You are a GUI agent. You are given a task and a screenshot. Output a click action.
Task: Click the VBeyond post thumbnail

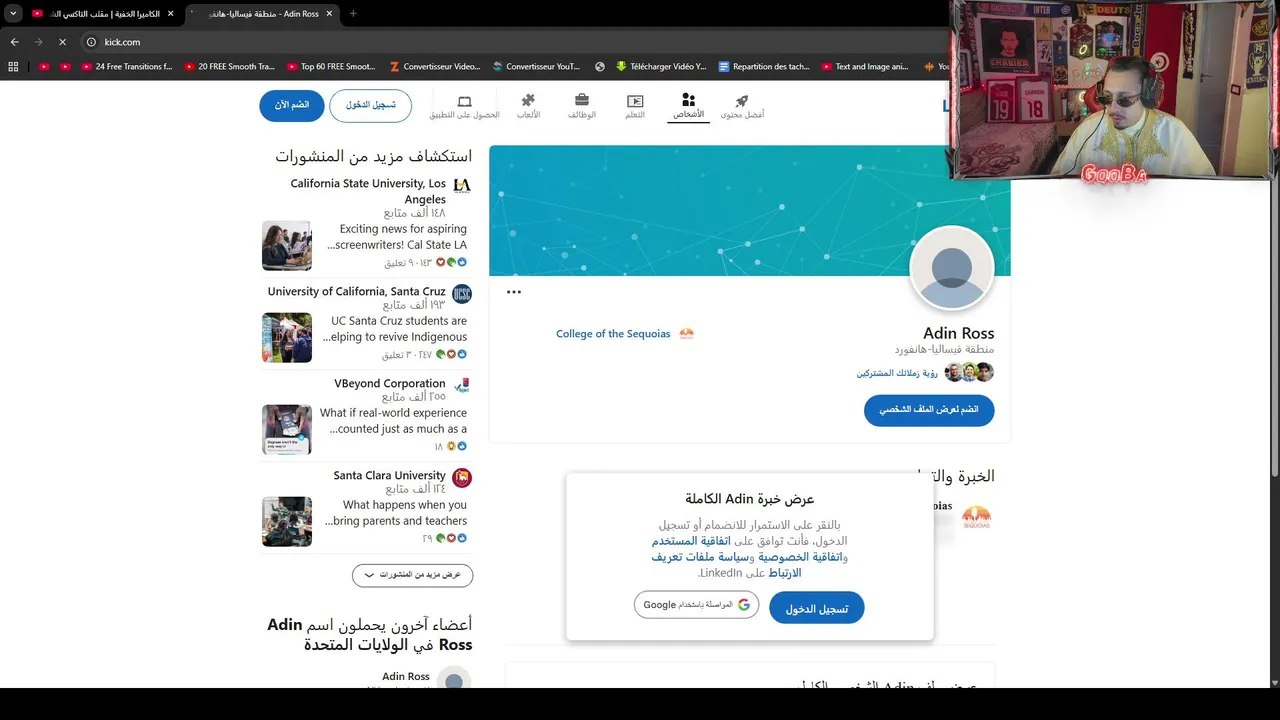pos(287,430)
